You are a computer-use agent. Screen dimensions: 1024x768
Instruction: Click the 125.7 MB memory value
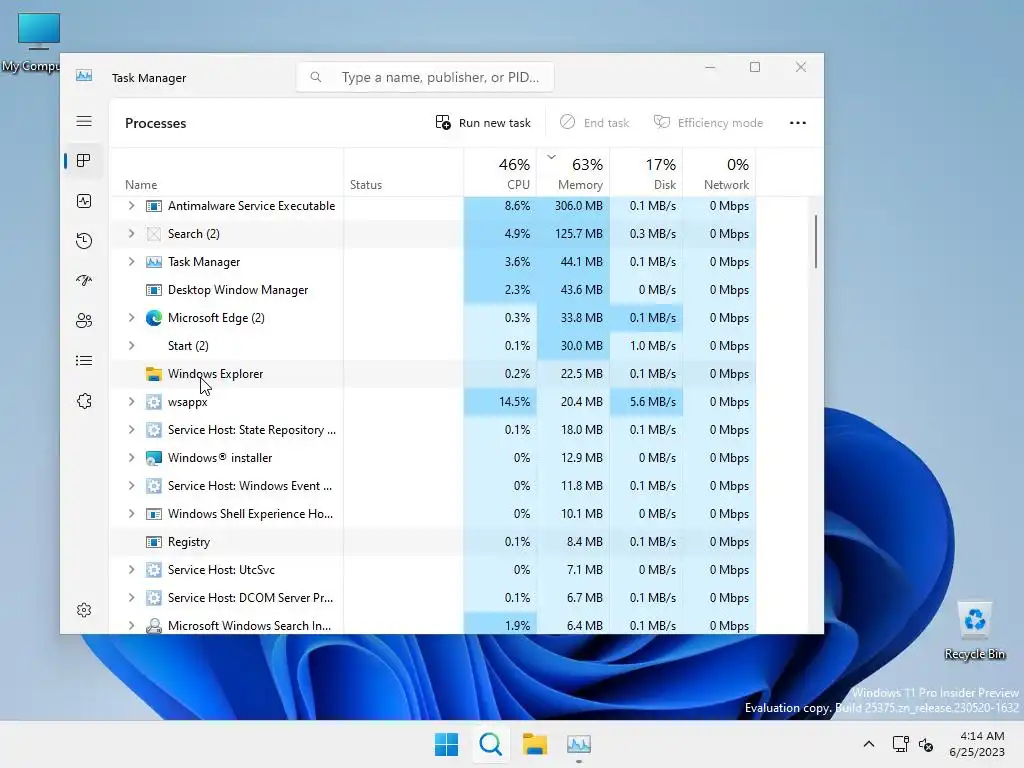pyautogui.click(x=579, y=234)
